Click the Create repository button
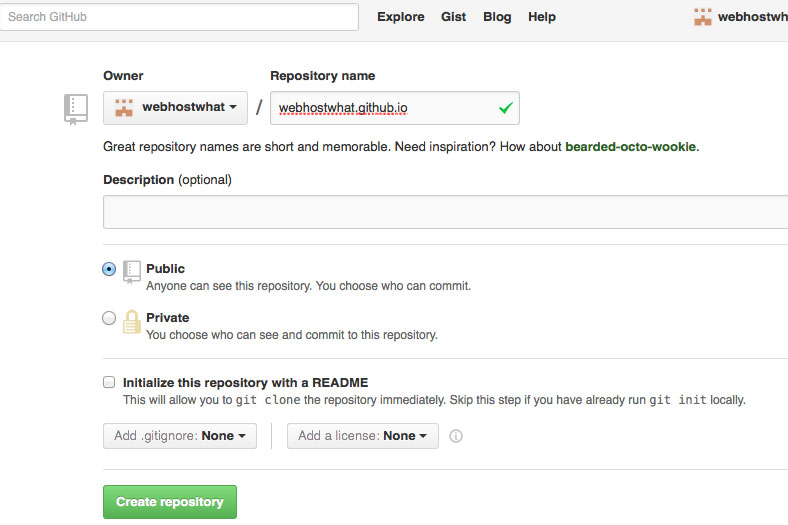 tap(170, 501)
